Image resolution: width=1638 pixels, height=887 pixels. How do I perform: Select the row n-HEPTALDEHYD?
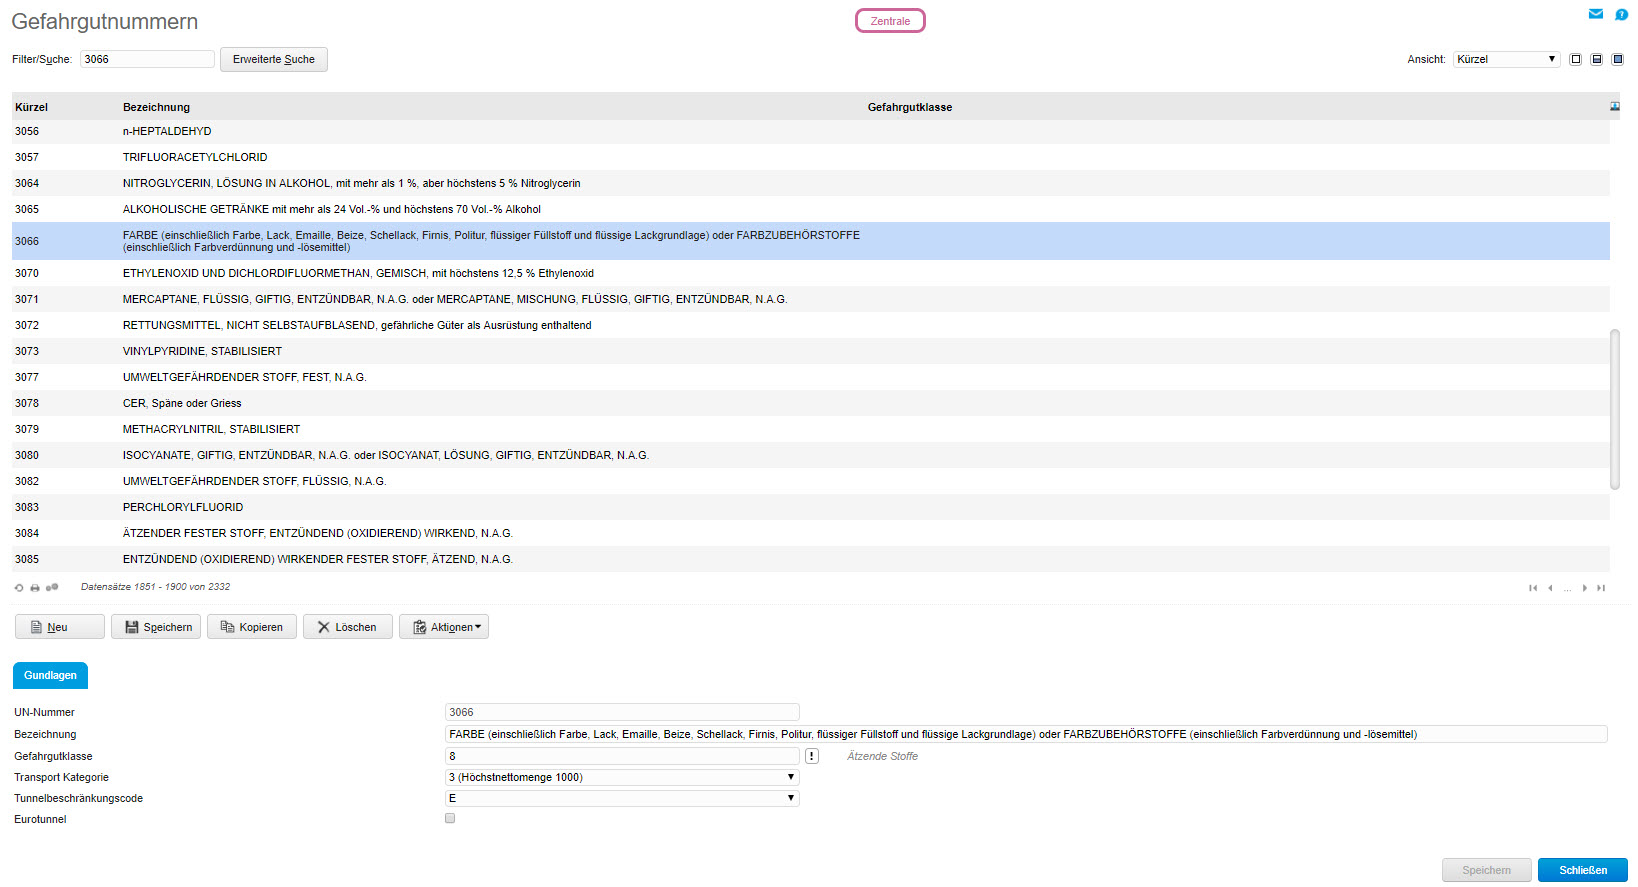click(x=811, y=131)
